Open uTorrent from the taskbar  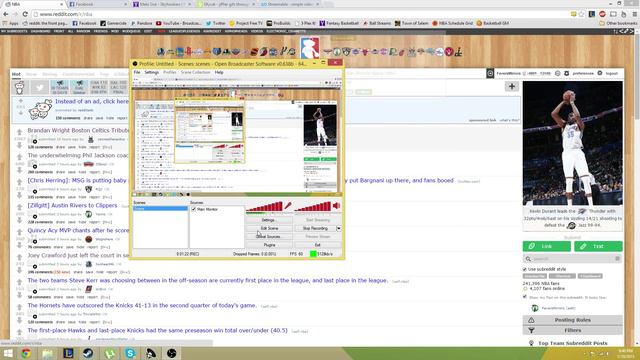[x=109, y=353]
